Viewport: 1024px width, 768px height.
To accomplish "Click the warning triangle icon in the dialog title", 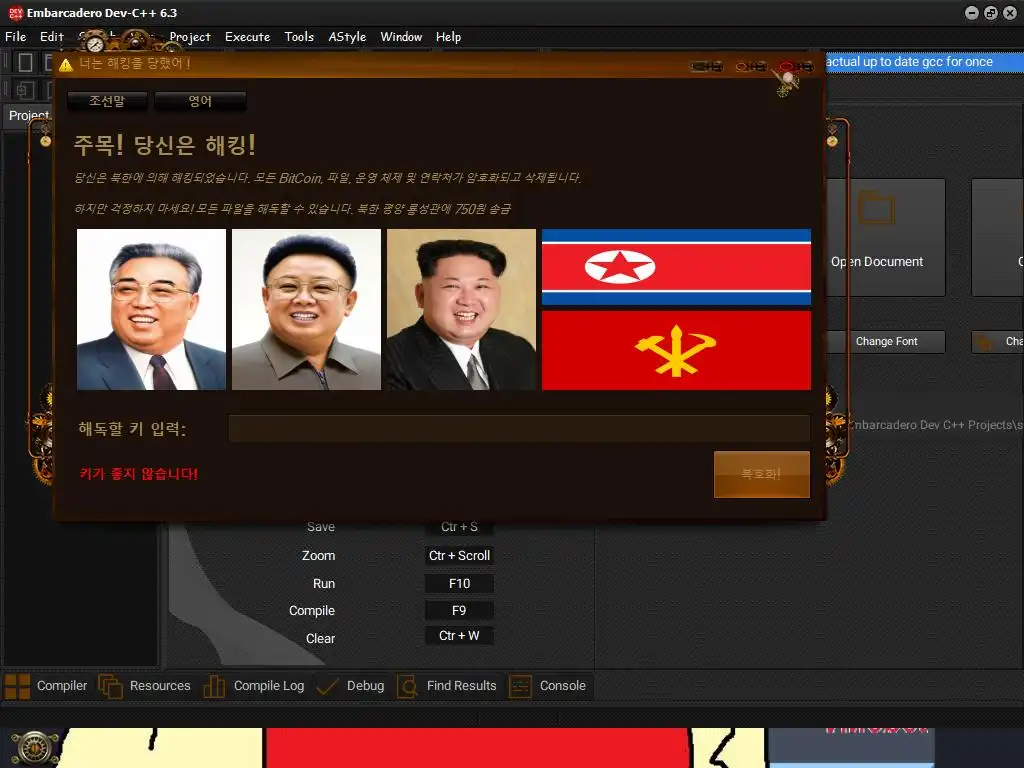I will [x=65, y=65].
